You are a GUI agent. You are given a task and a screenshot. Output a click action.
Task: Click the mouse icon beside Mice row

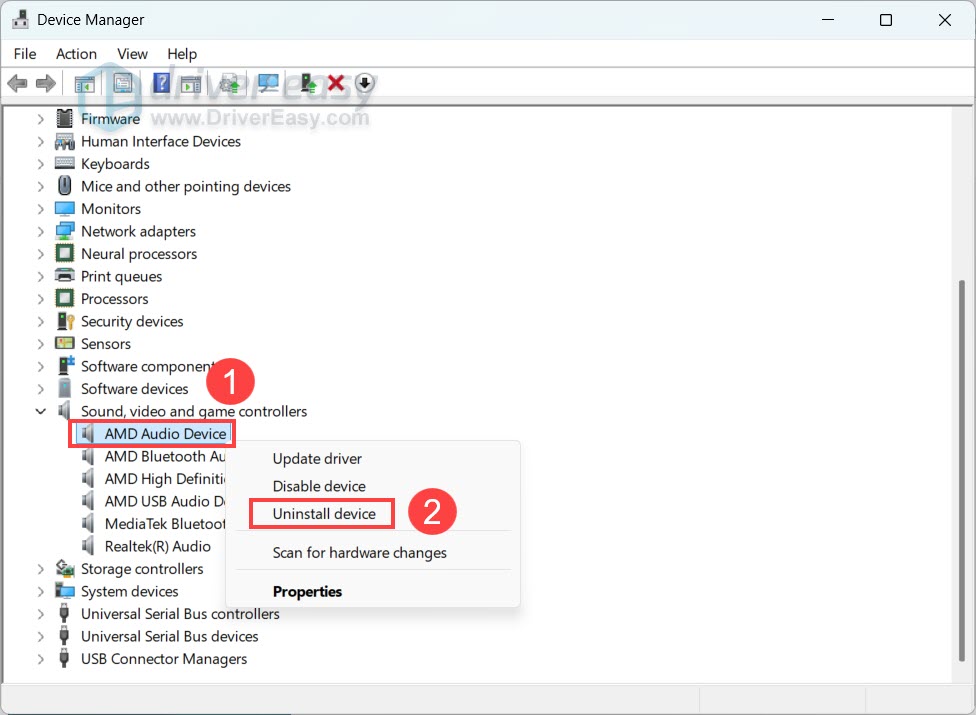click(x=64, y=186)
